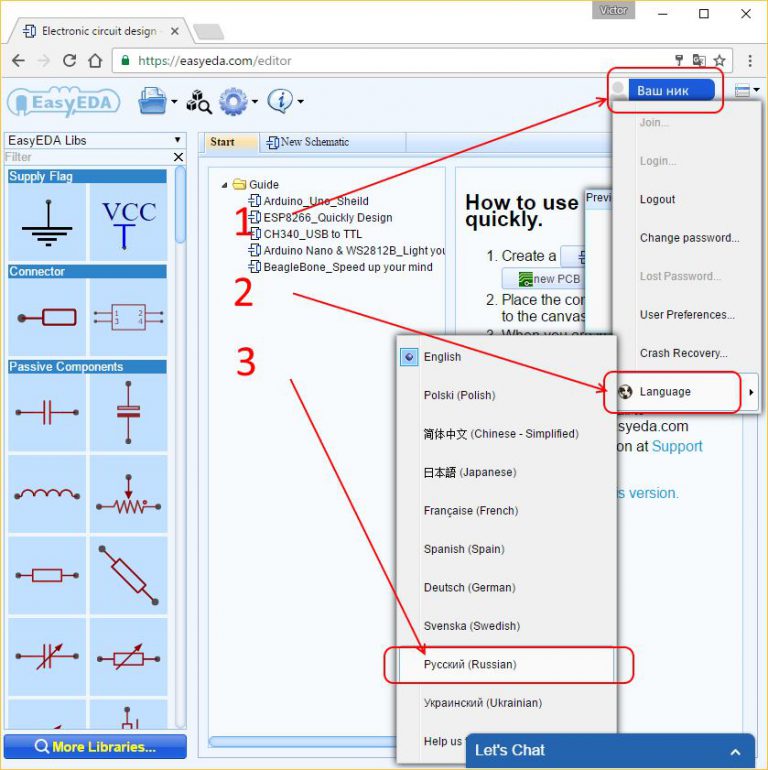Open the Language submenu arrow

[751, 392]
